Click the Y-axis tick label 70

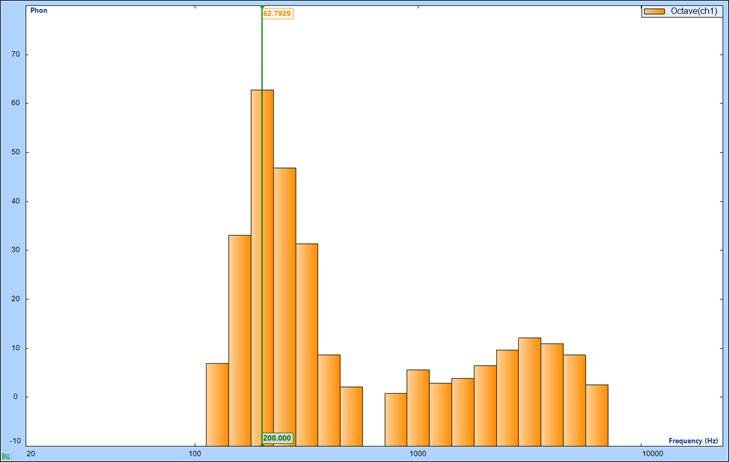pos(16,54)
